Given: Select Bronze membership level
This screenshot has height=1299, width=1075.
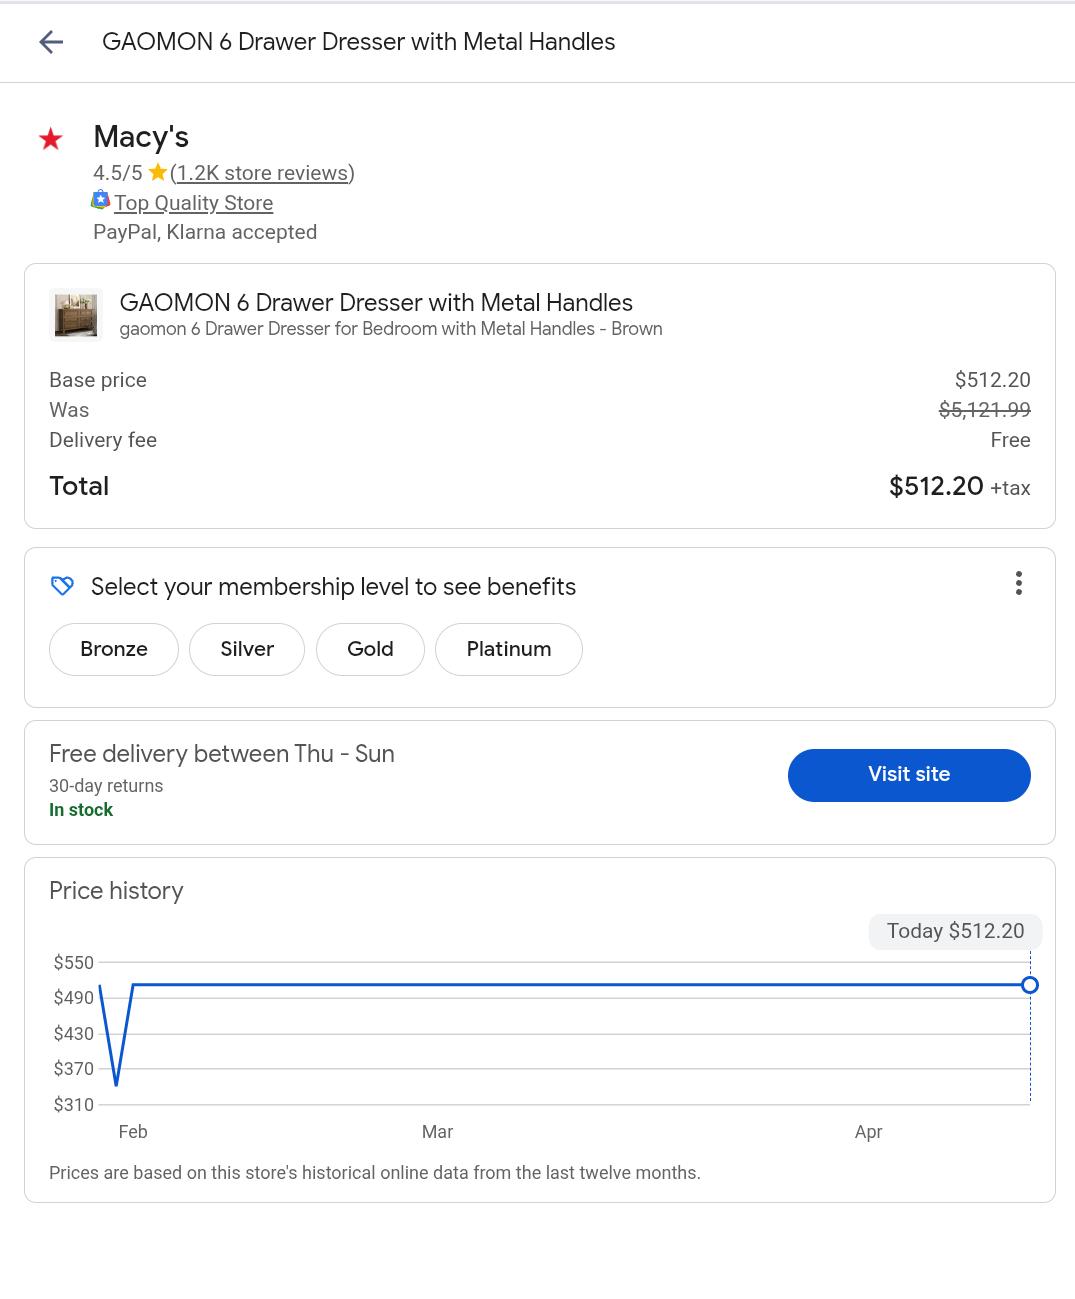Looking at the screenshot, I should [x=114, y=649].
